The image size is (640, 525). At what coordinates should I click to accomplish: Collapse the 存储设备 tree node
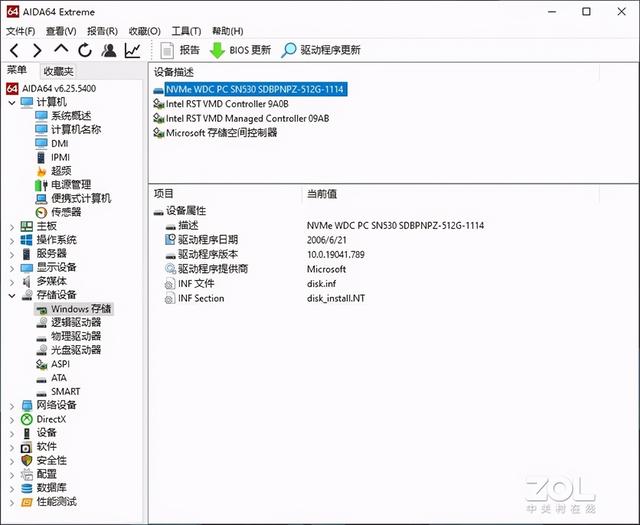(x=12, y=296)
